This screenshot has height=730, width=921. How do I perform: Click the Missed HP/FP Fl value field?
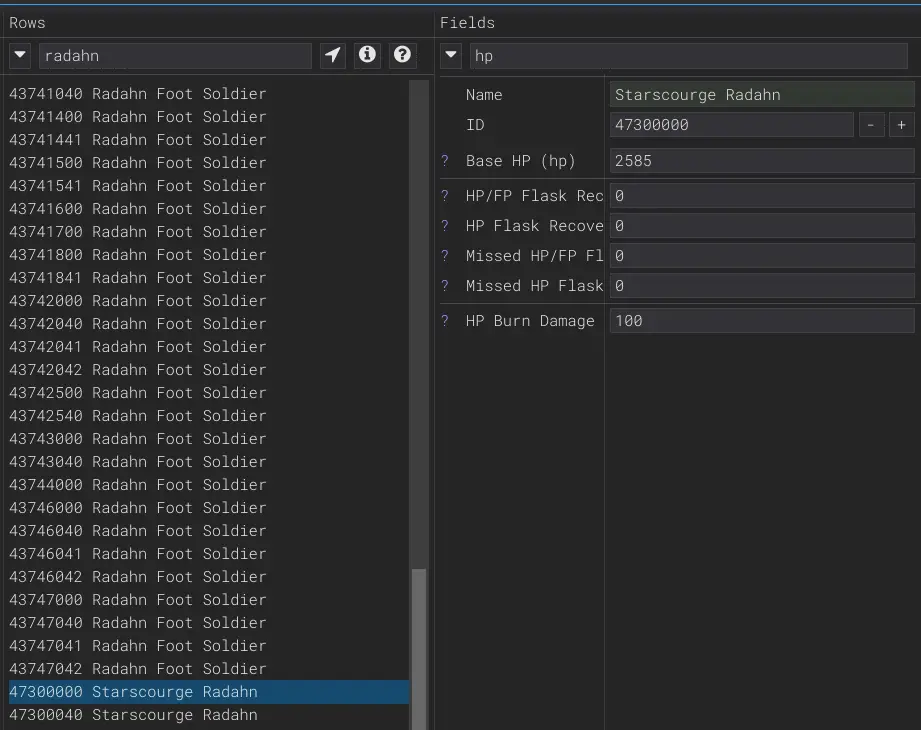(762, 255)
